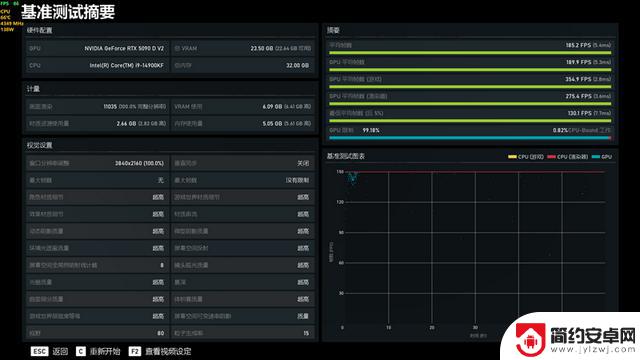Click the F2 key icon
The height and width of the screenshot is (360, 640).
click(135, 351)
